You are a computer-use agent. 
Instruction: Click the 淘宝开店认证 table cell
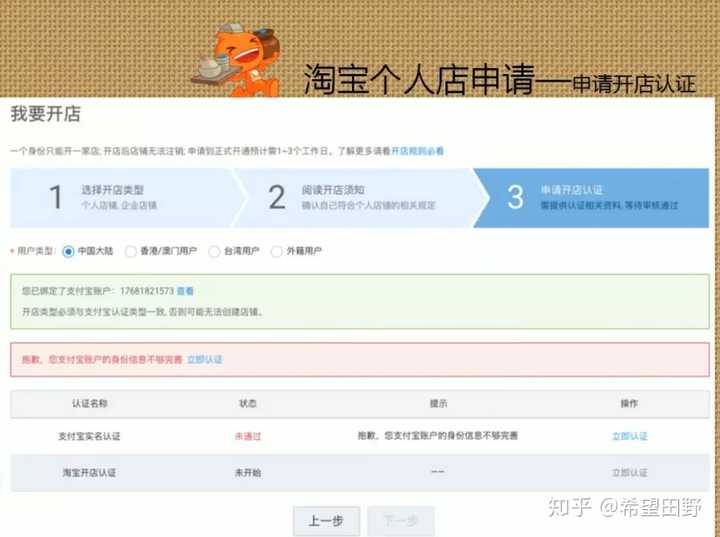coord(89,472)
